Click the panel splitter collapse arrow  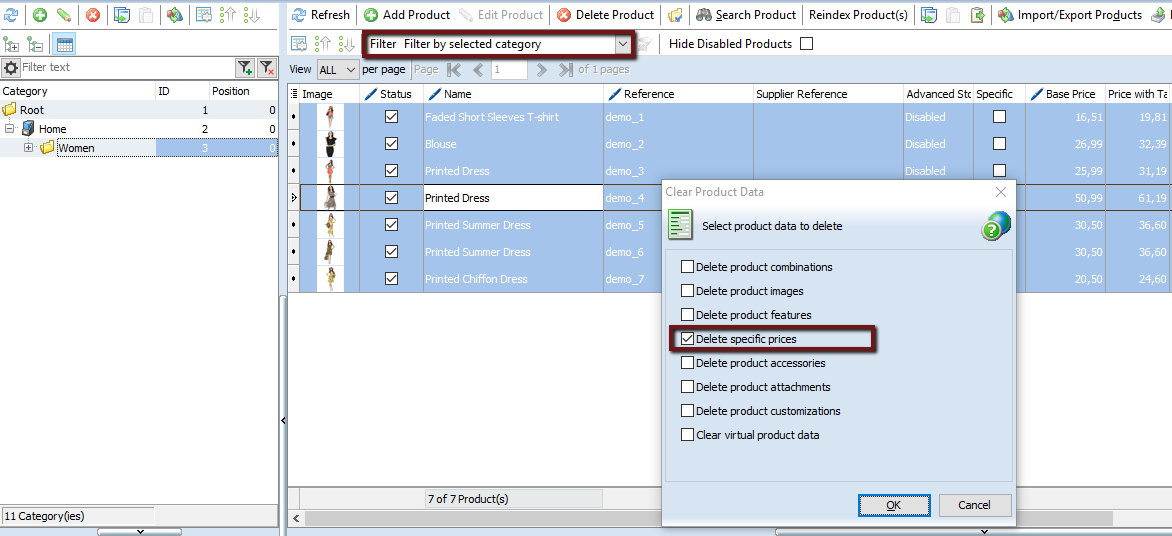click(283, 421)
